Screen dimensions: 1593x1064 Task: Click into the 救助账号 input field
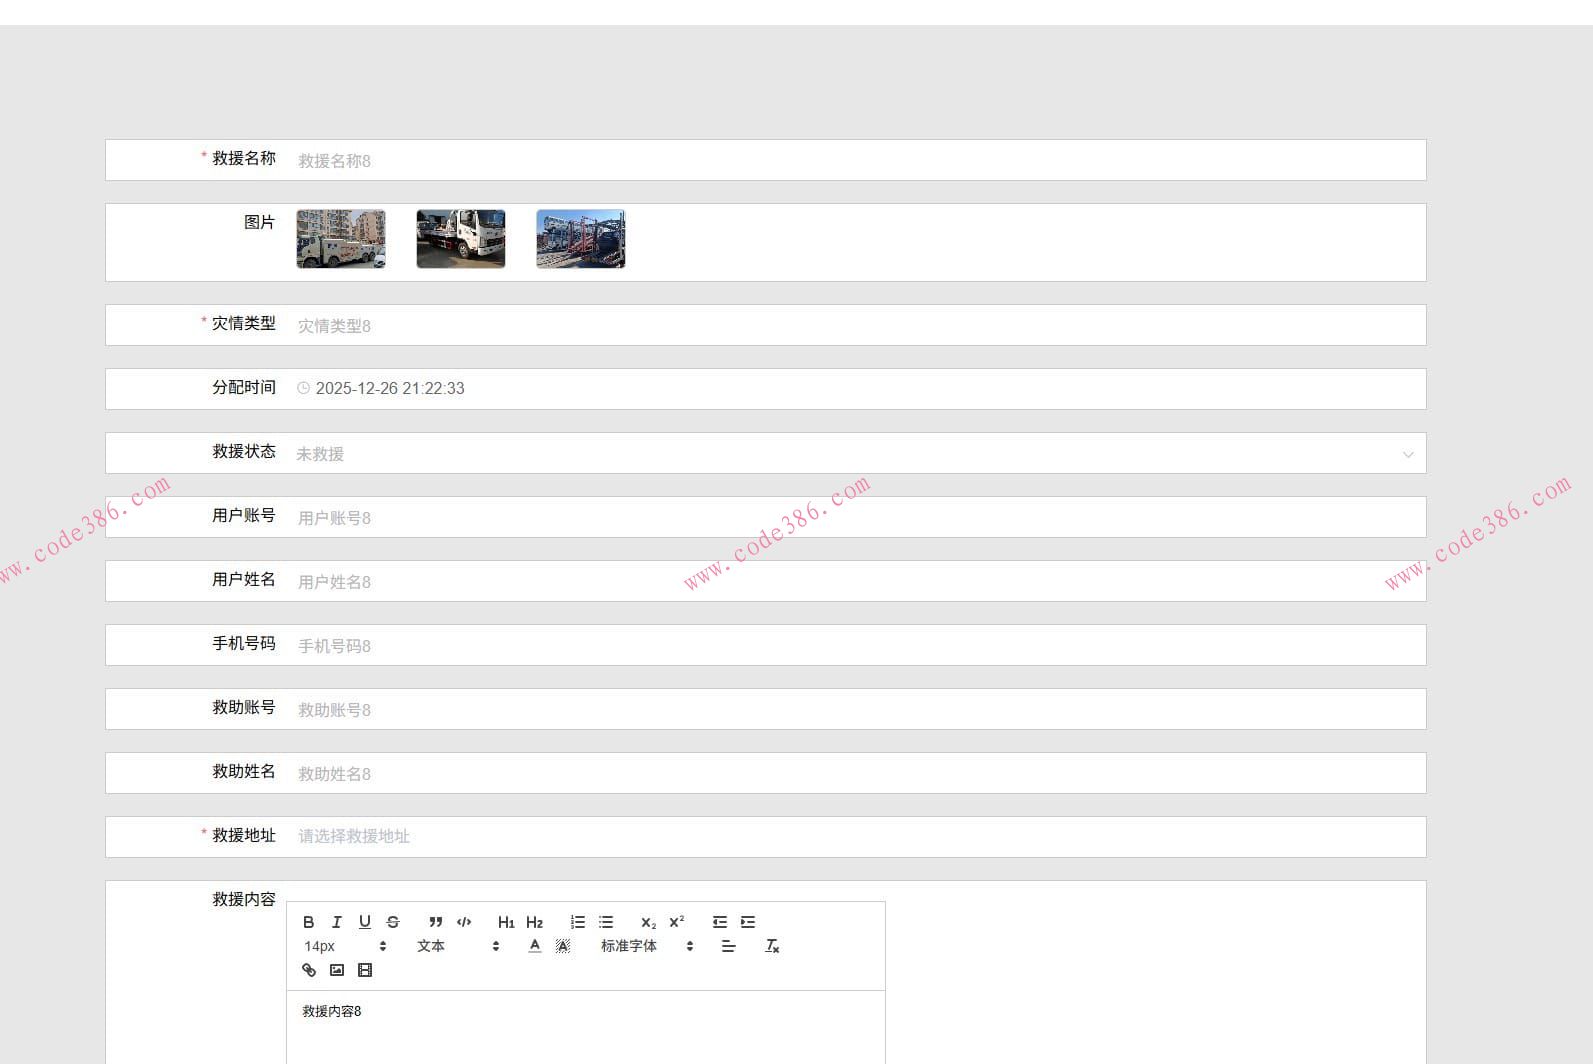[x=856, y=709]
